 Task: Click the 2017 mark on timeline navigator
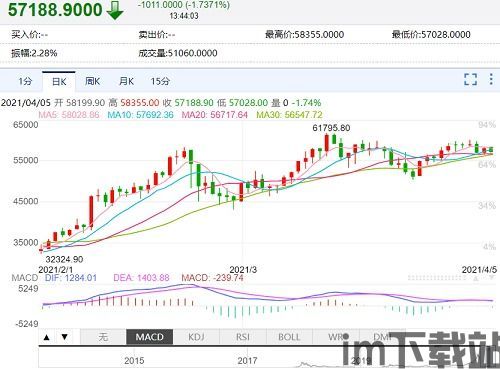coord(247,361)
